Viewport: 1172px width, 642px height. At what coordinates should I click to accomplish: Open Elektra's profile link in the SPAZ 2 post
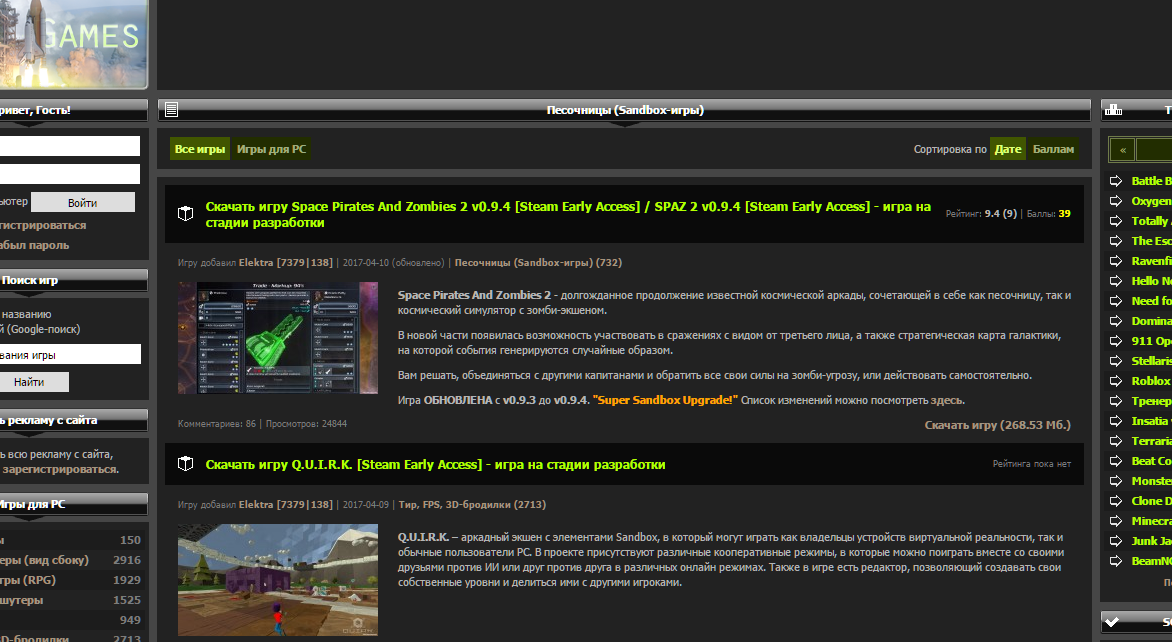point(286,262)
